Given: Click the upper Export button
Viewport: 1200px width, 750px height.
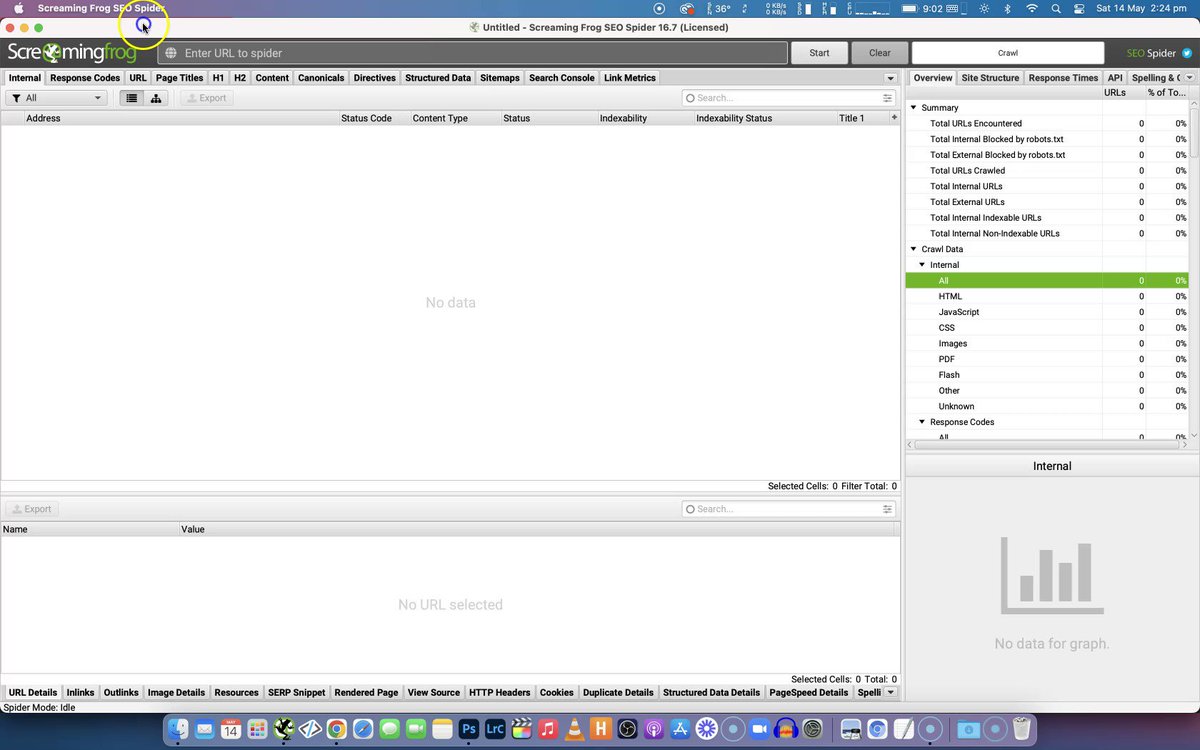Looking at the screenshot, I should pos(206,98).
